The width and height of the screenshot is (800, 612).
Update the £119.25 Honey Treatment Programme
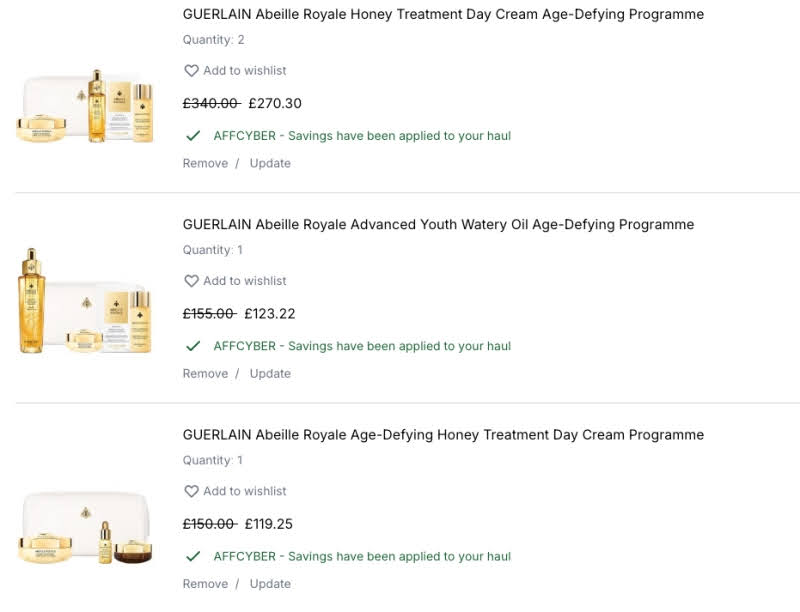click(270, 584)
